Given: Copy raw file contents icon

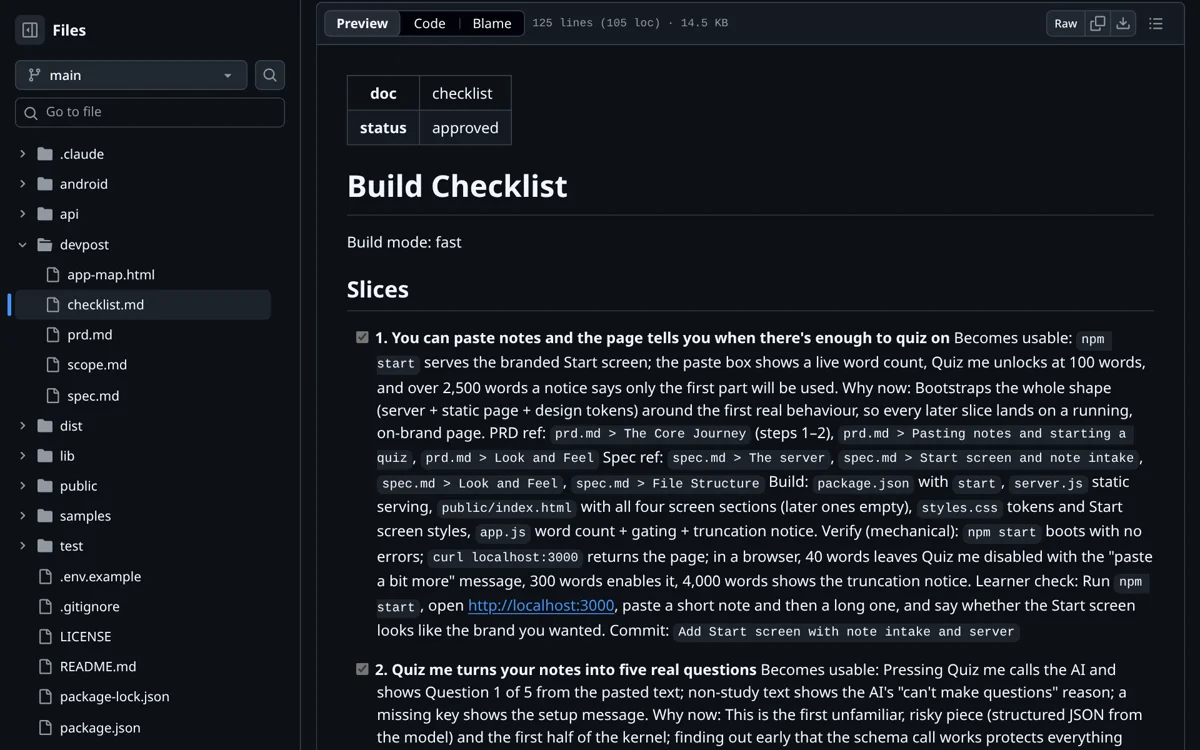Looking at the screenshot, I should click(1098, 23).
